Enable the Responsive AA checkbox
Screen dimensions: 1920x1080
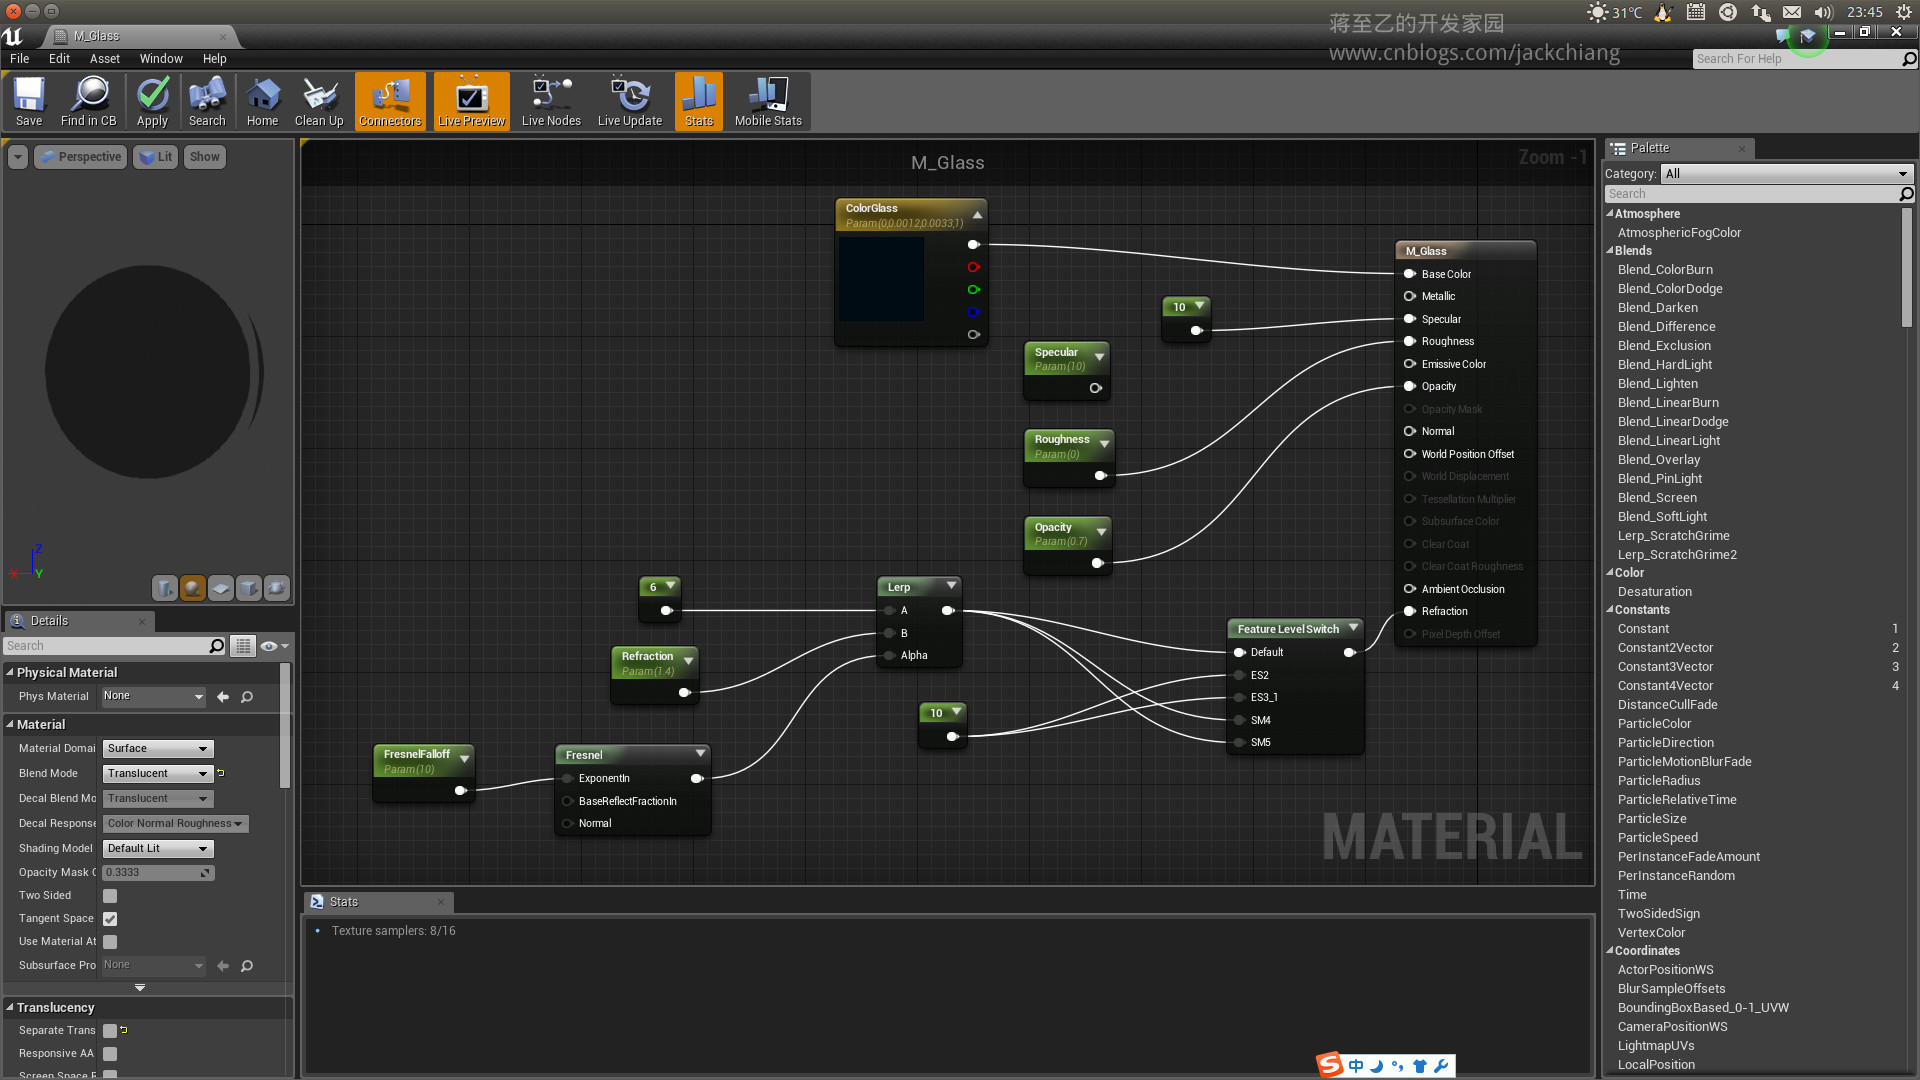tap(110, 1054)
